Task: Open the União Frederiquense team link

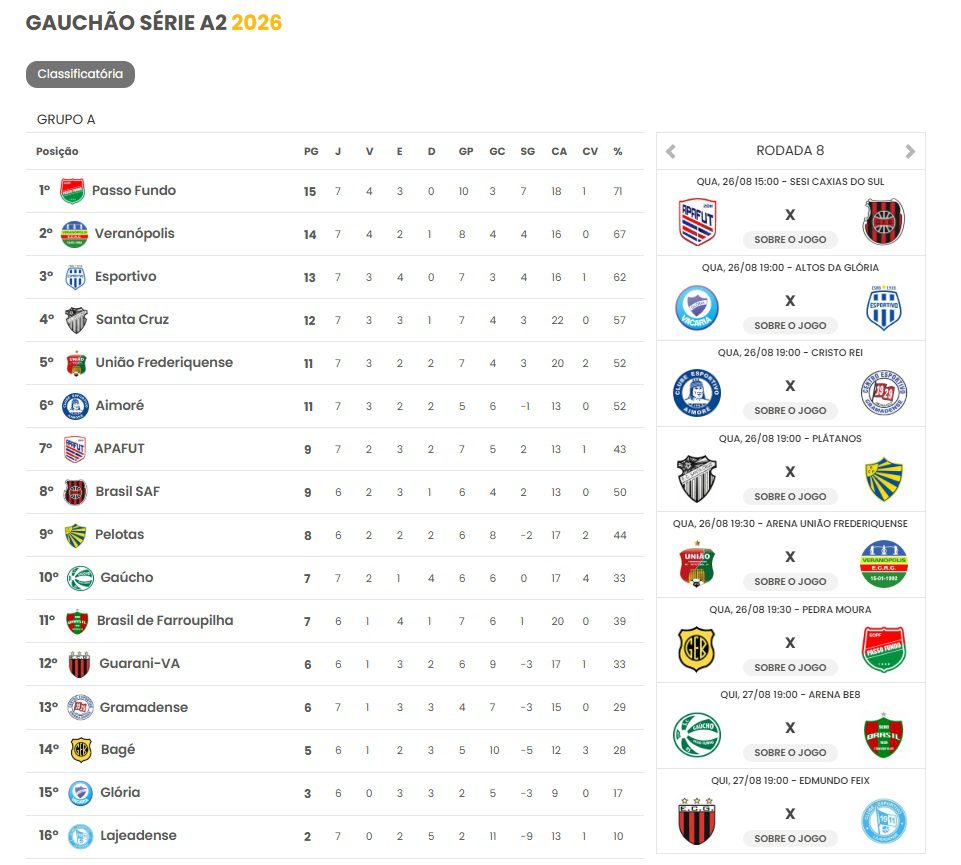Action: click(164, 362)
